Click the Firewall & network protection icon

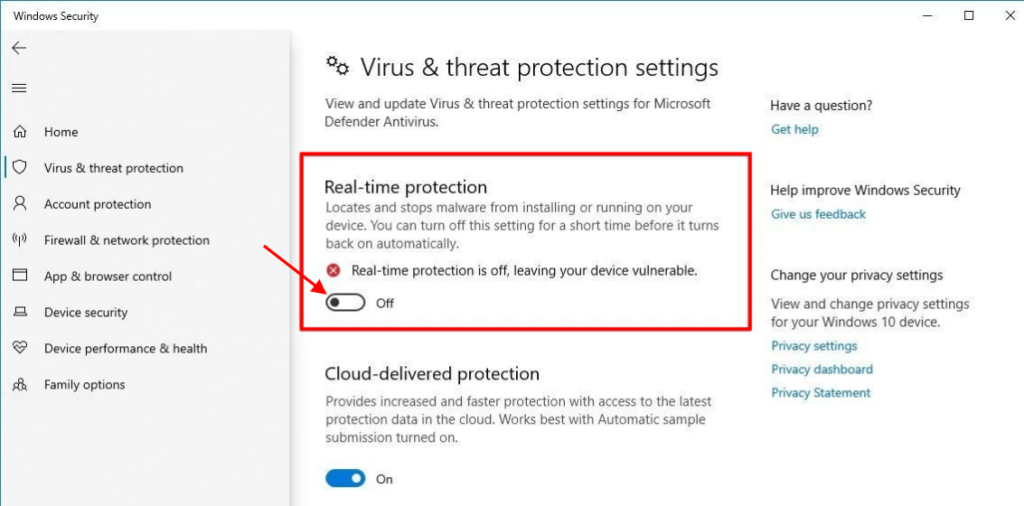[19, 240]
